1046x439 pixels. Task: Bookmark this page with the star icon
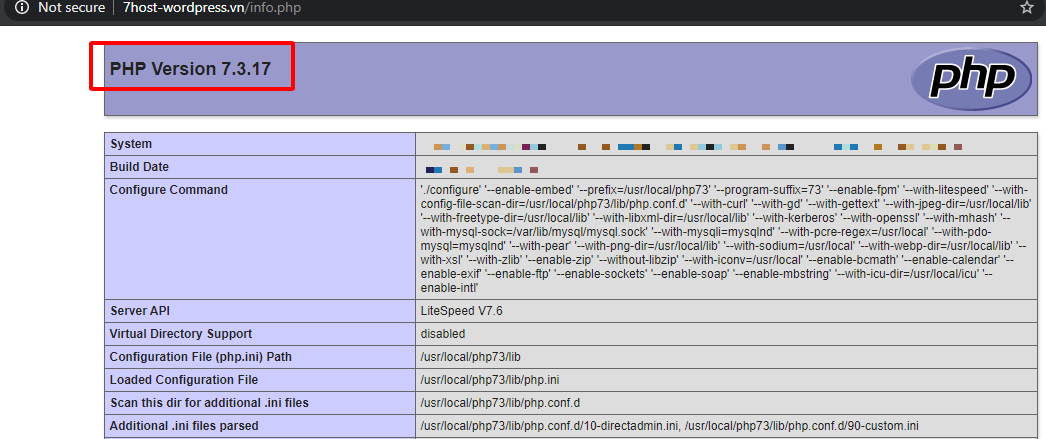1026,7
